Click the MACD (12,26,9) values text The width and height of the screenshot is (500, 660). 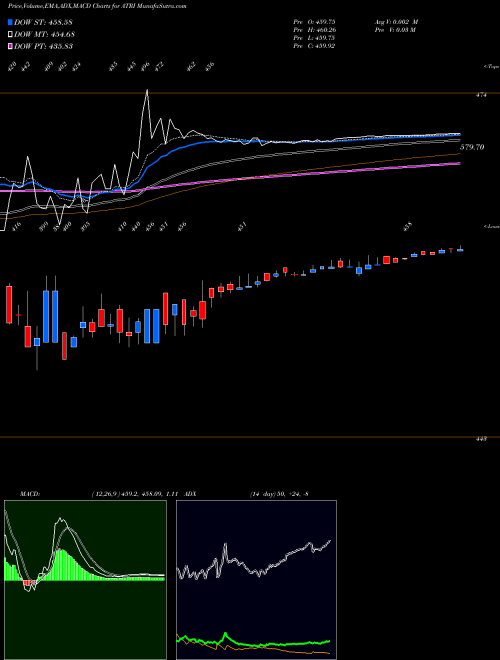click(136, 493)
